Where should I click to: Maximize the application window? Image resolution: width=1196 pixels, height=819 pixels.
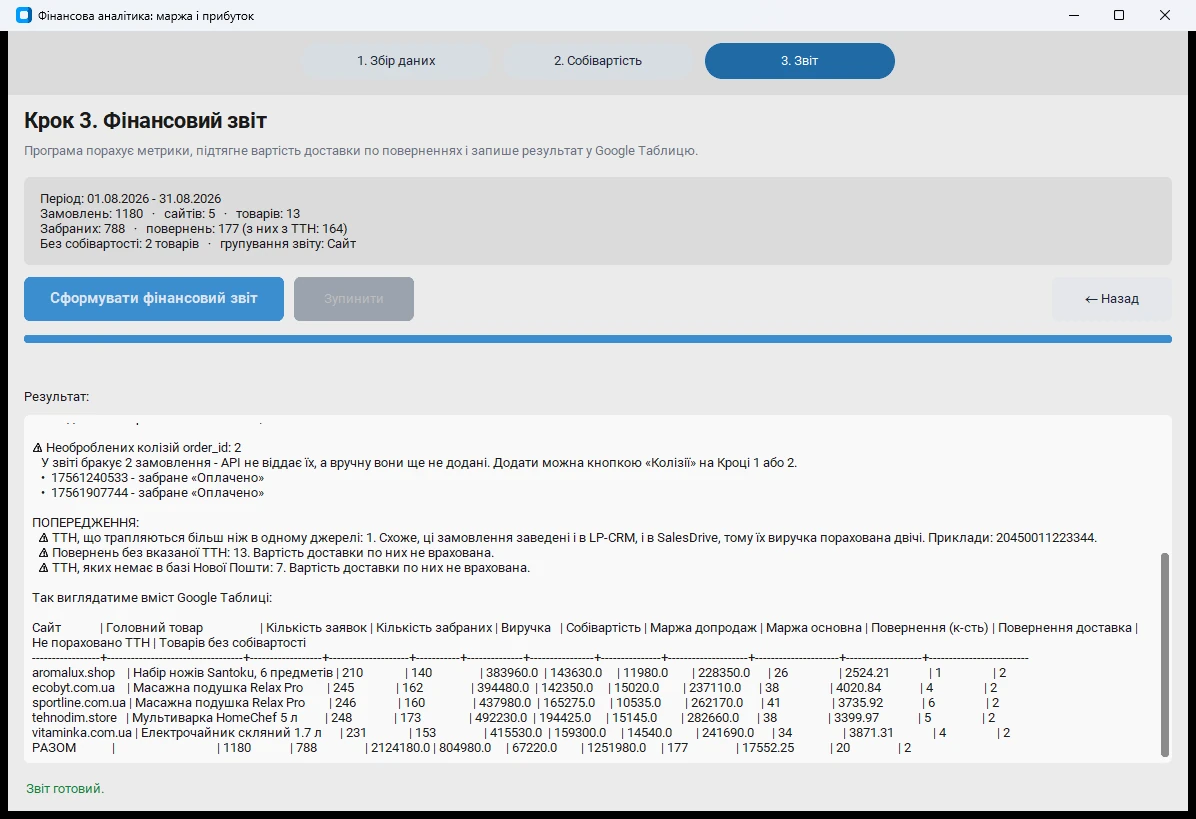pyautogui.click(x=1119, y=15)
